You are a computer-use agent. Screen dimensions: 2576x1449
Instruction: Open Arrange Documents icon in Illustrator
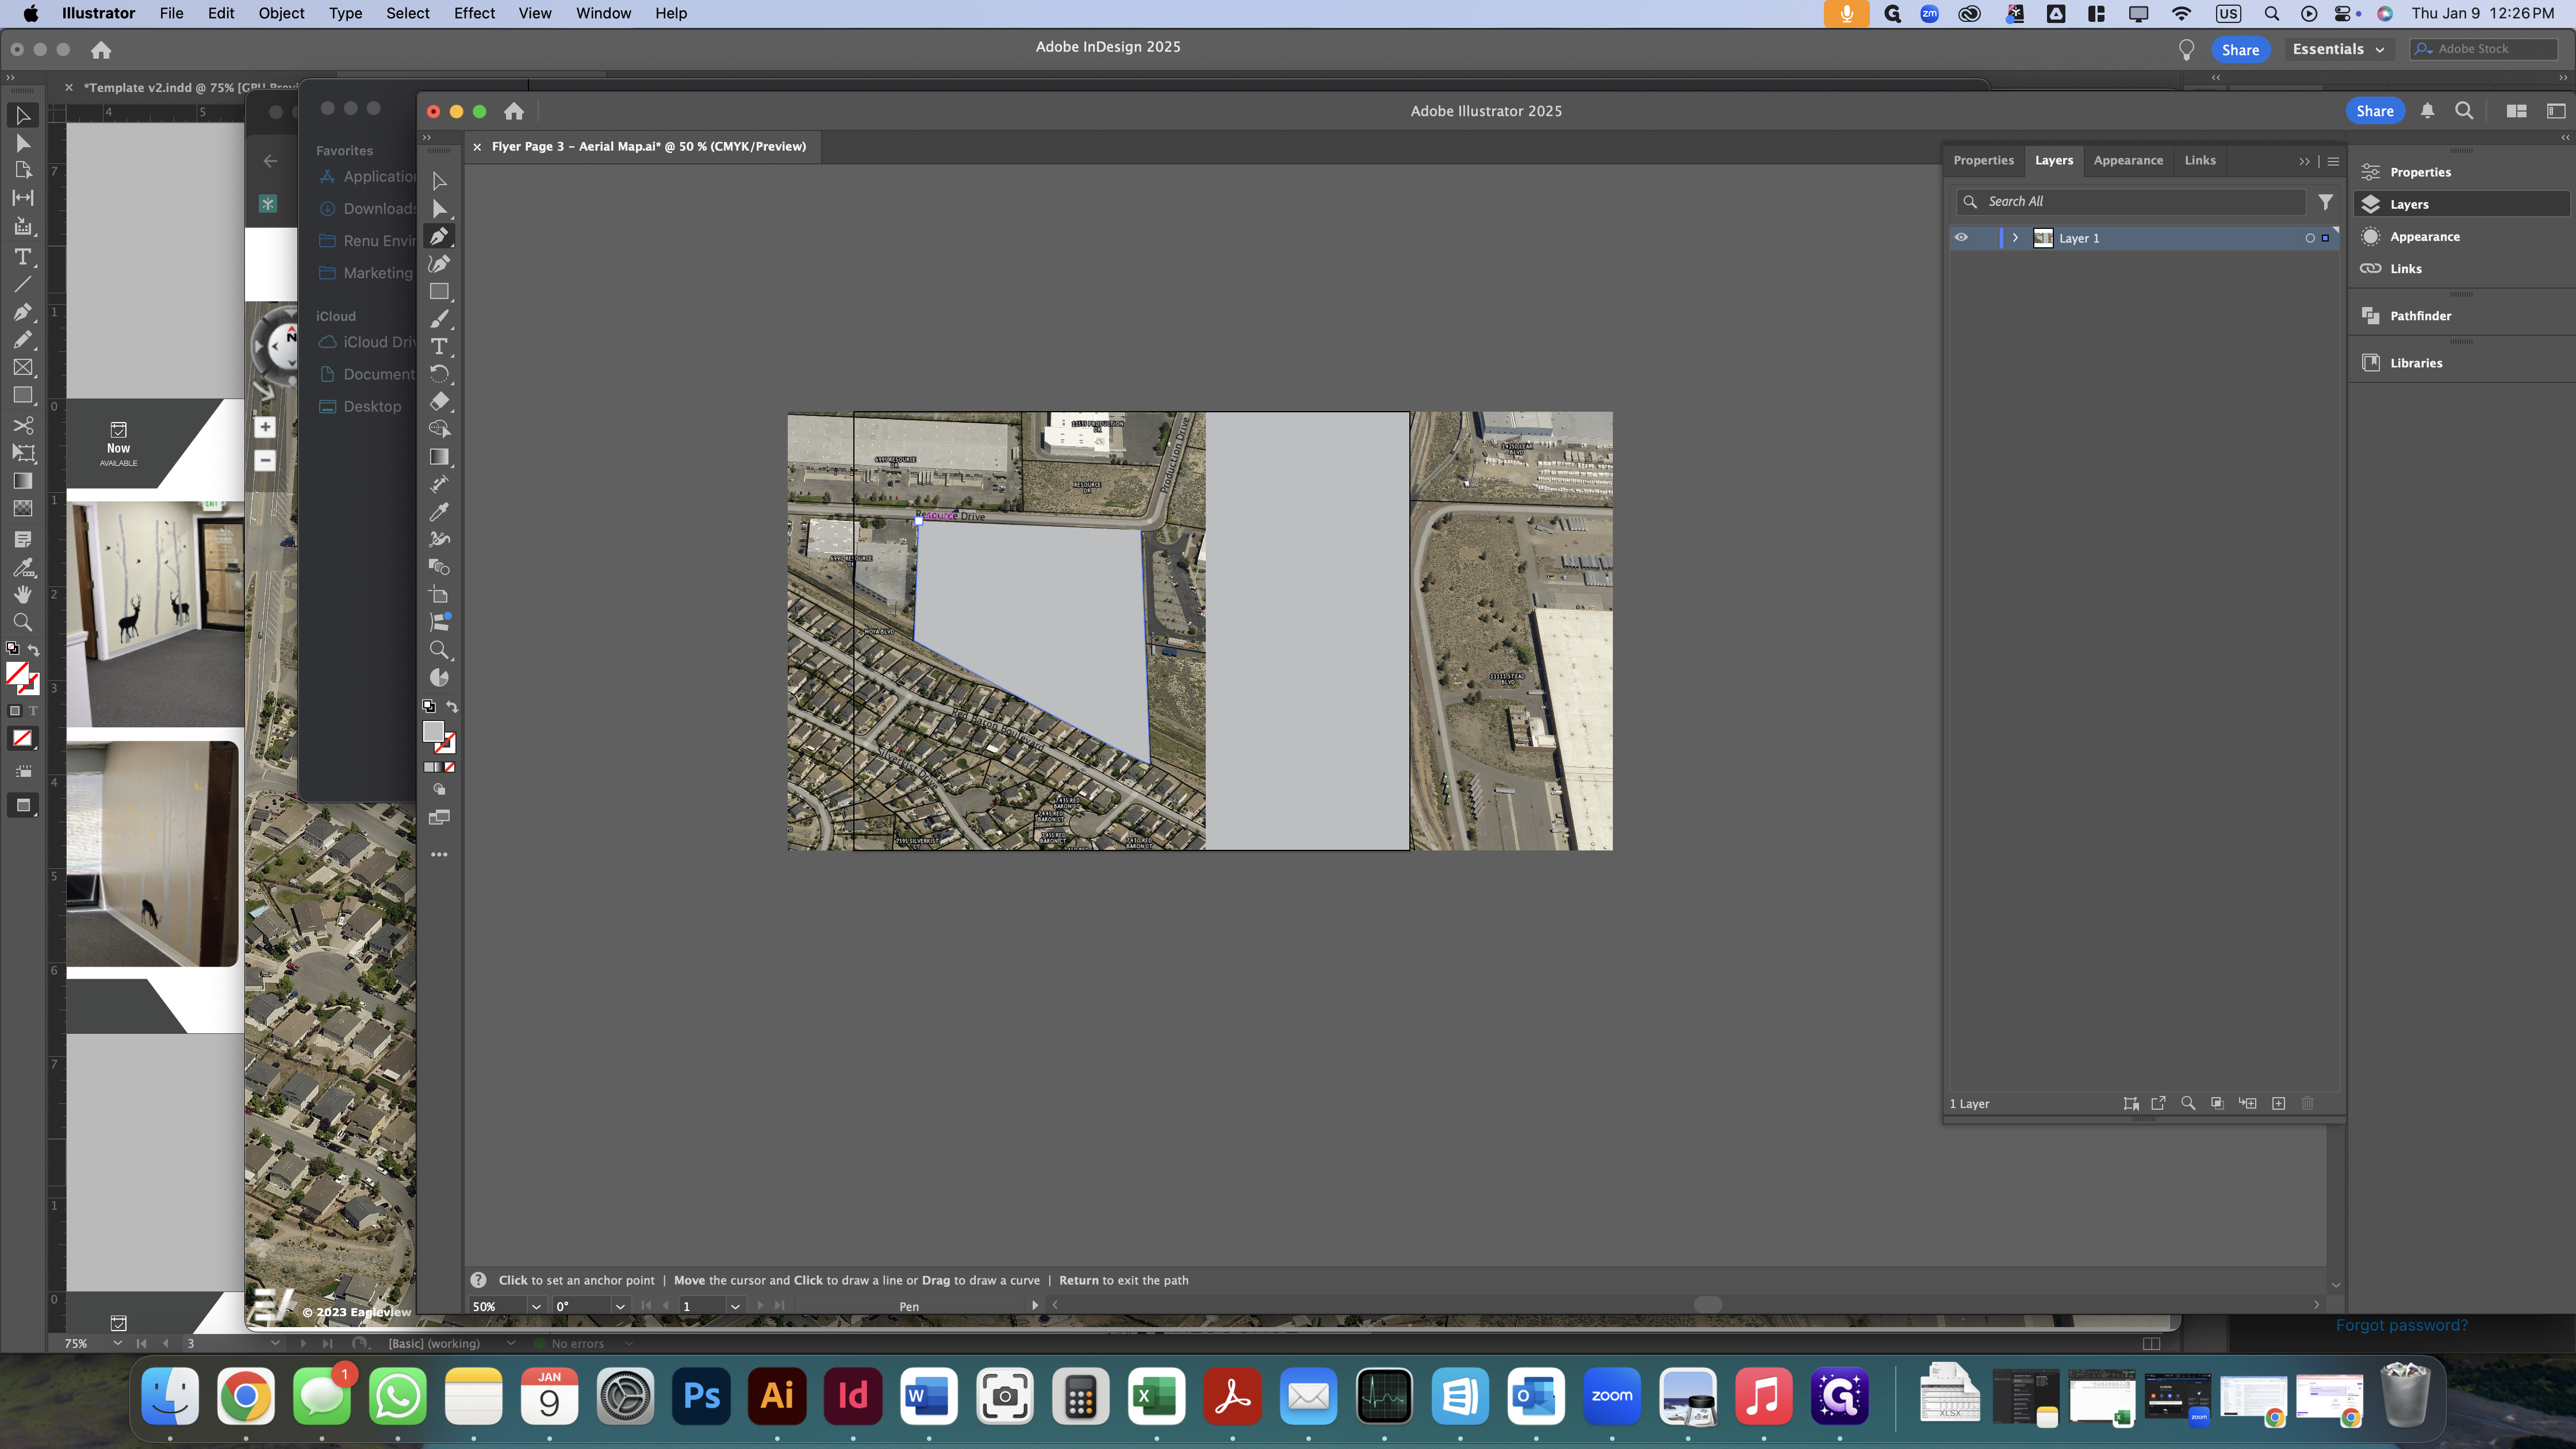point(2517,111)
